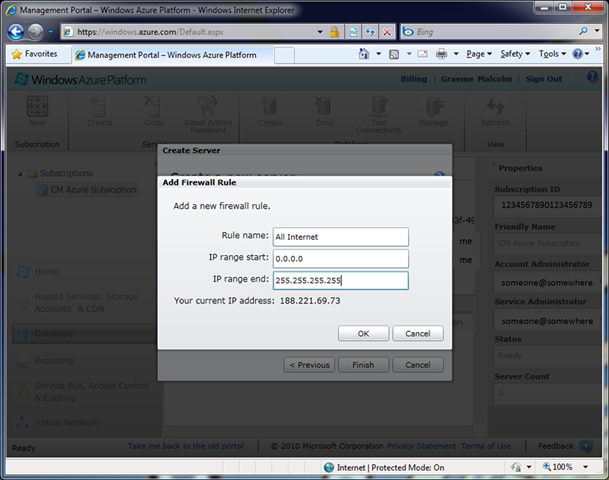Click Take me back to the old portal
The width and height of the screenshot is (609, 480).
186,446
